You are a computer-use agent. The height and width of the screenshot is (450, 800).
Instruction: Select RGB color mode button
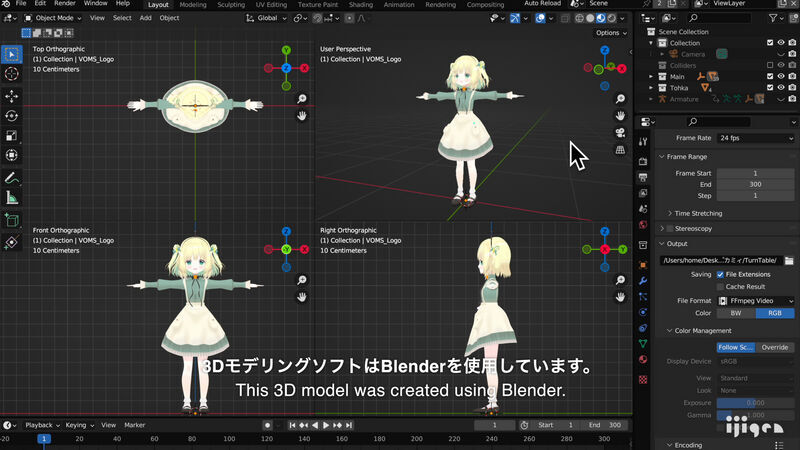(775, 313)
